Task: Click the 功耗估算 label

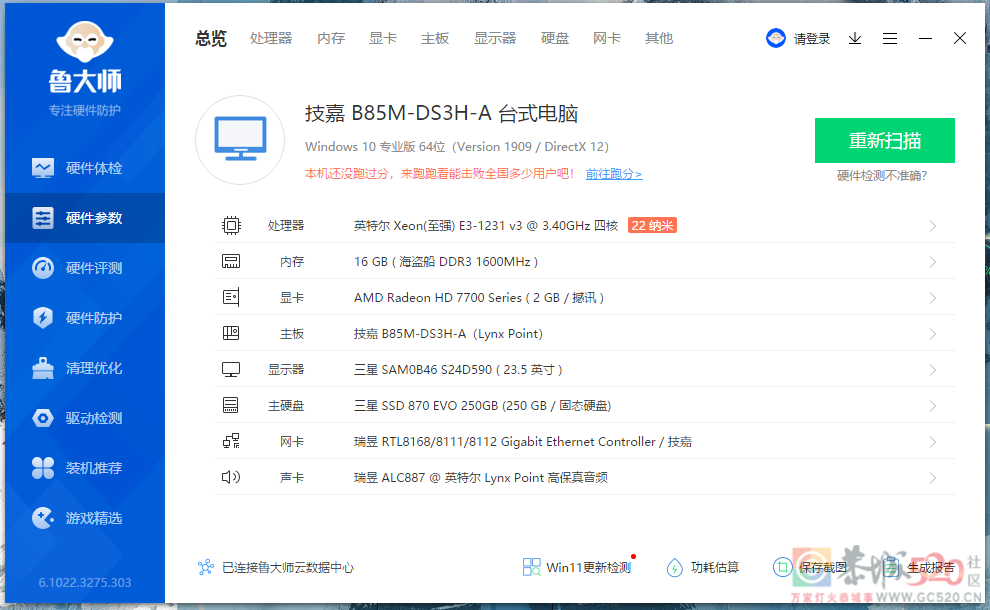Action: point(715,567)
